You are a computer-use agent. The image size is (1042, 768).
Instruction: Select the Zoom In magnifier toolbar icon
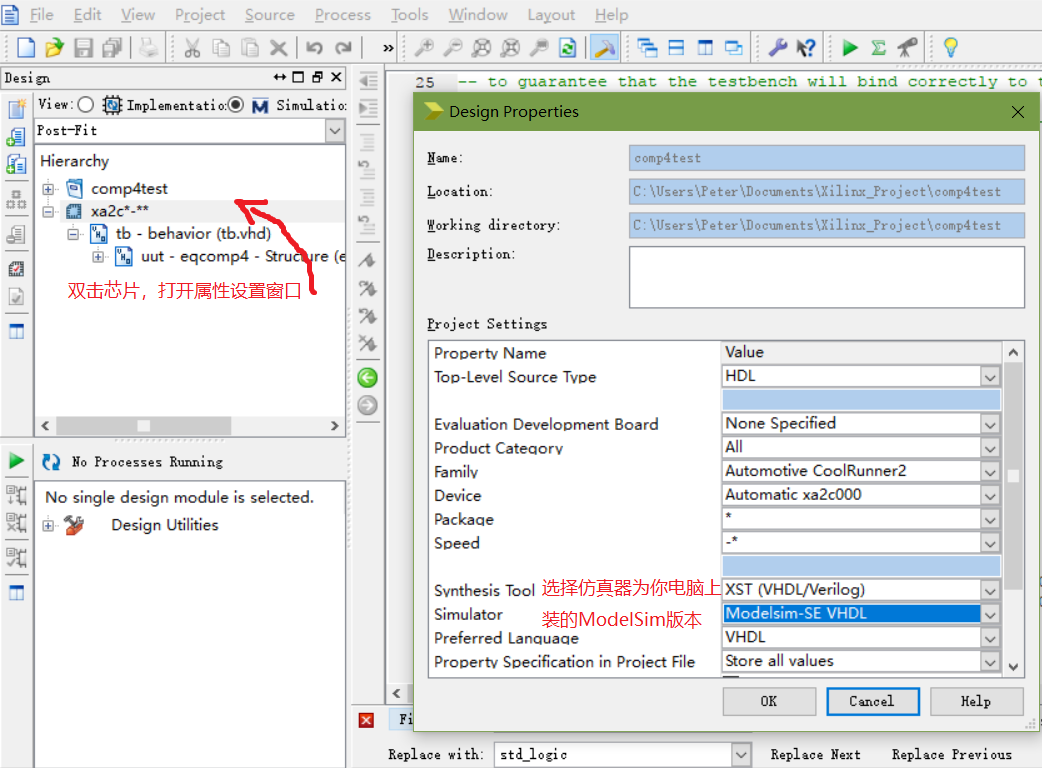(425, 47)
